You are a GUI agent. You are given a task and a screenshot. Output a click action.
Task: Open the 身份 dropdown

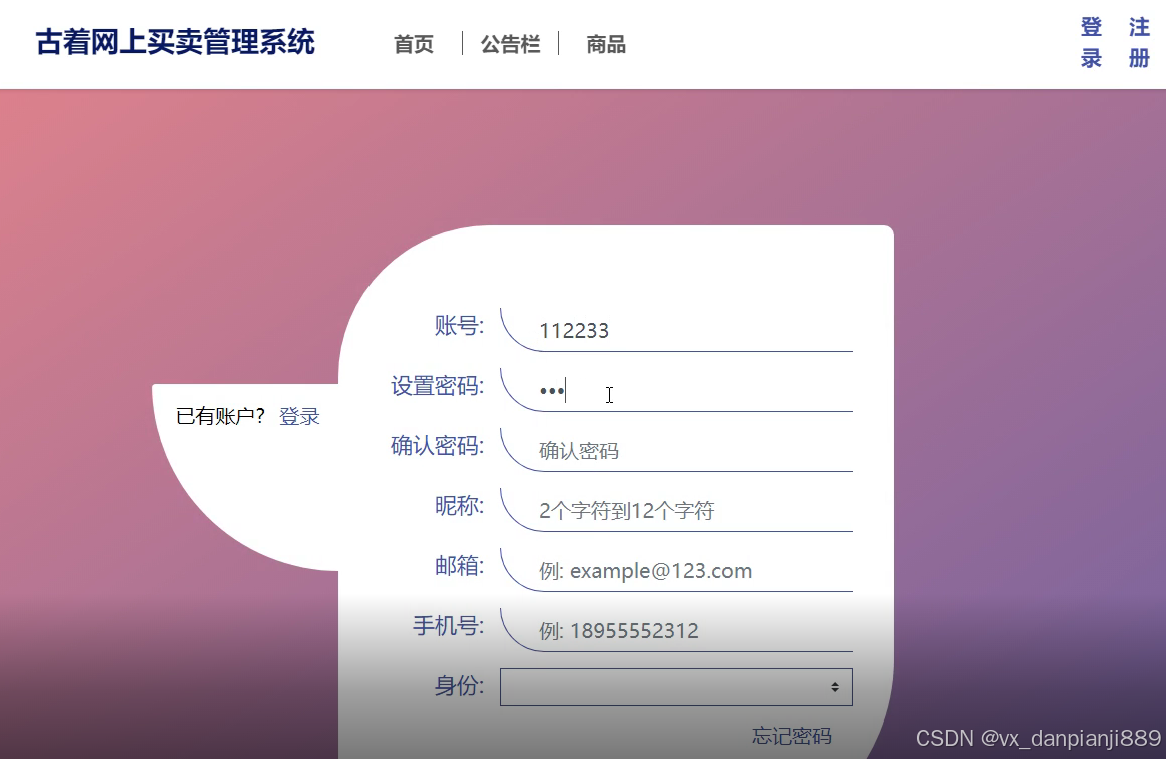coord(676,687)
